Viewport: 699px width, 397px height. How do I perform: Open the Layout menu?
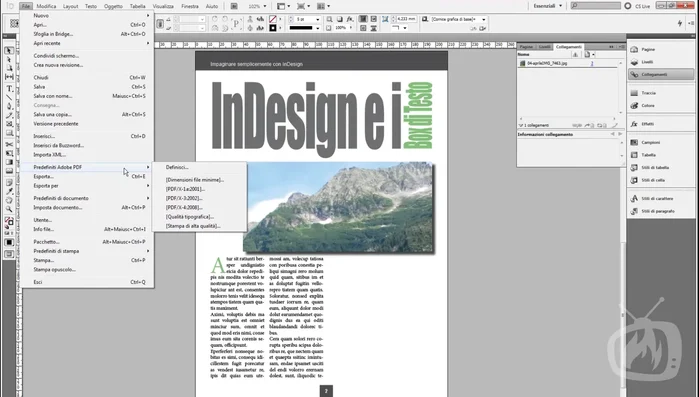point(70,6)
